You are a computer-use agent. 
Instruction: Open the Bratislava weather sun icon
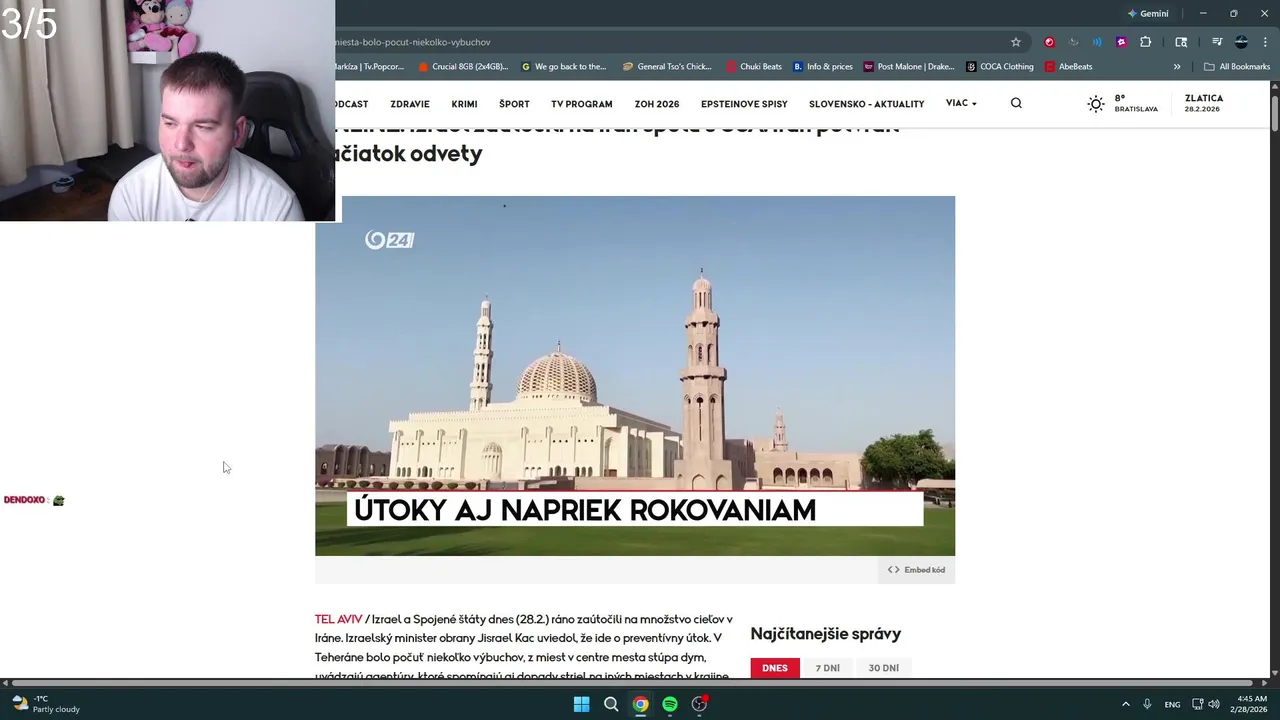(1096, 104)
